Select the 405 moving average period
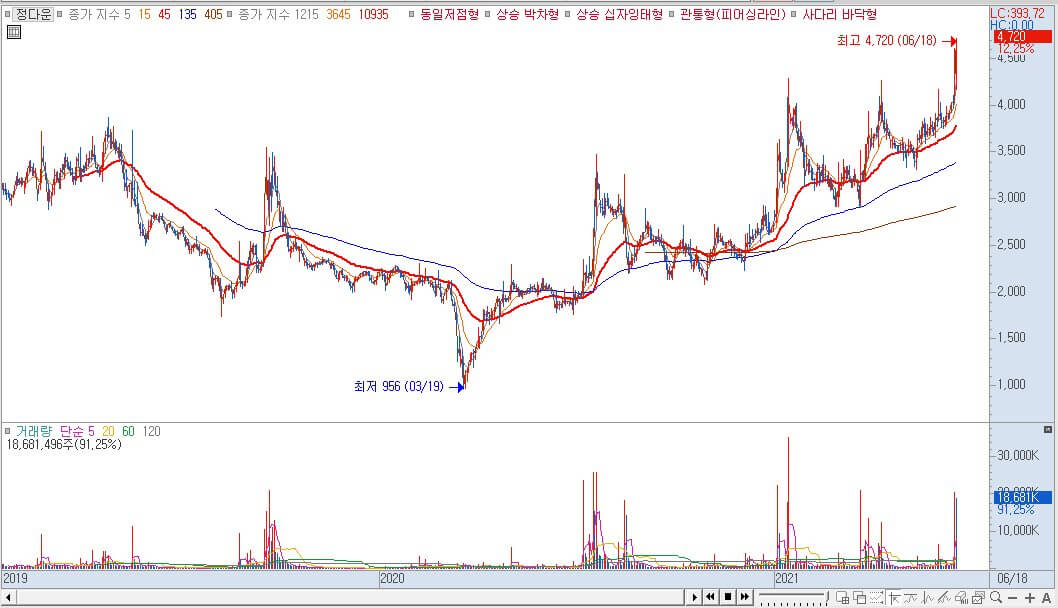 pyautogui.click(x=213, y=14)
